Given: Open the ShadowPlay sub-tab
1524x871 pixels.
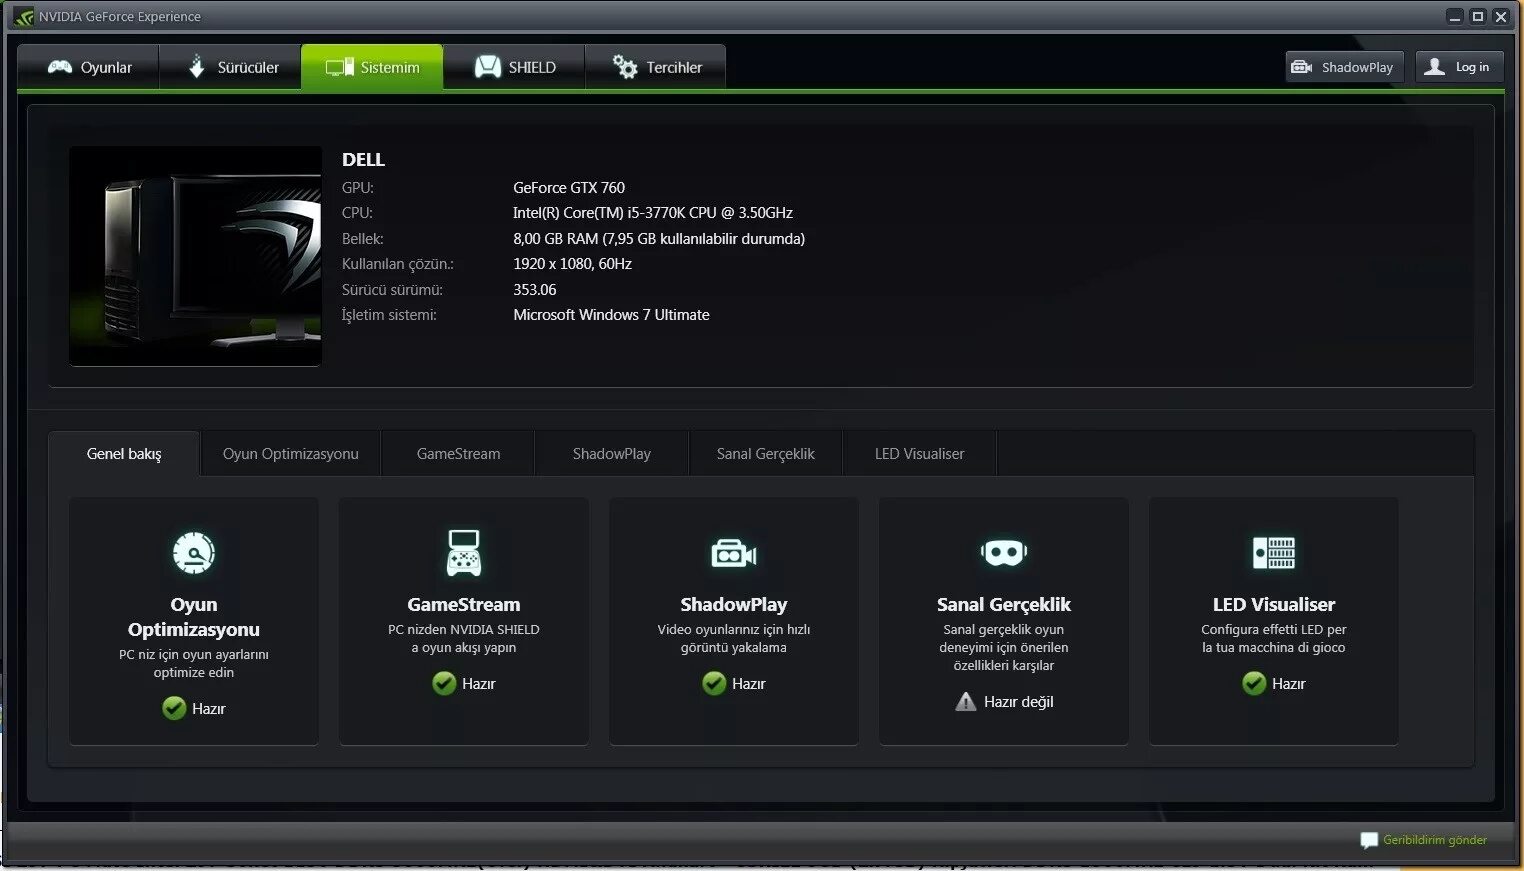Looking at the screenshot, I should click(x=611, y=454).
